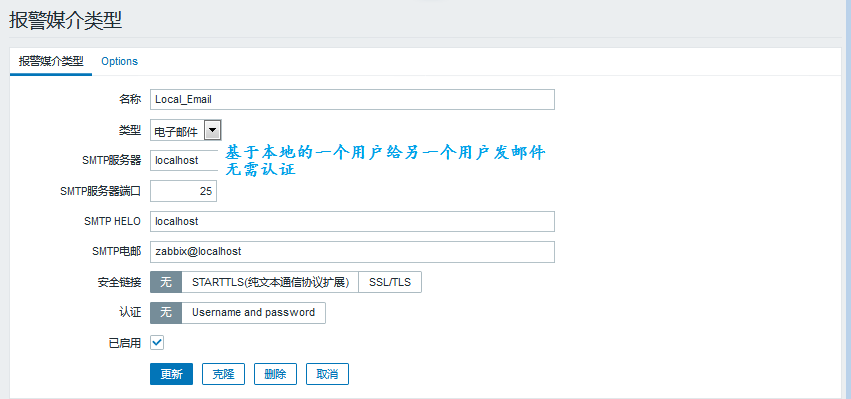Click the 取消 button
The height and width of the screenshot is (399, 851).
coord(327,374)
